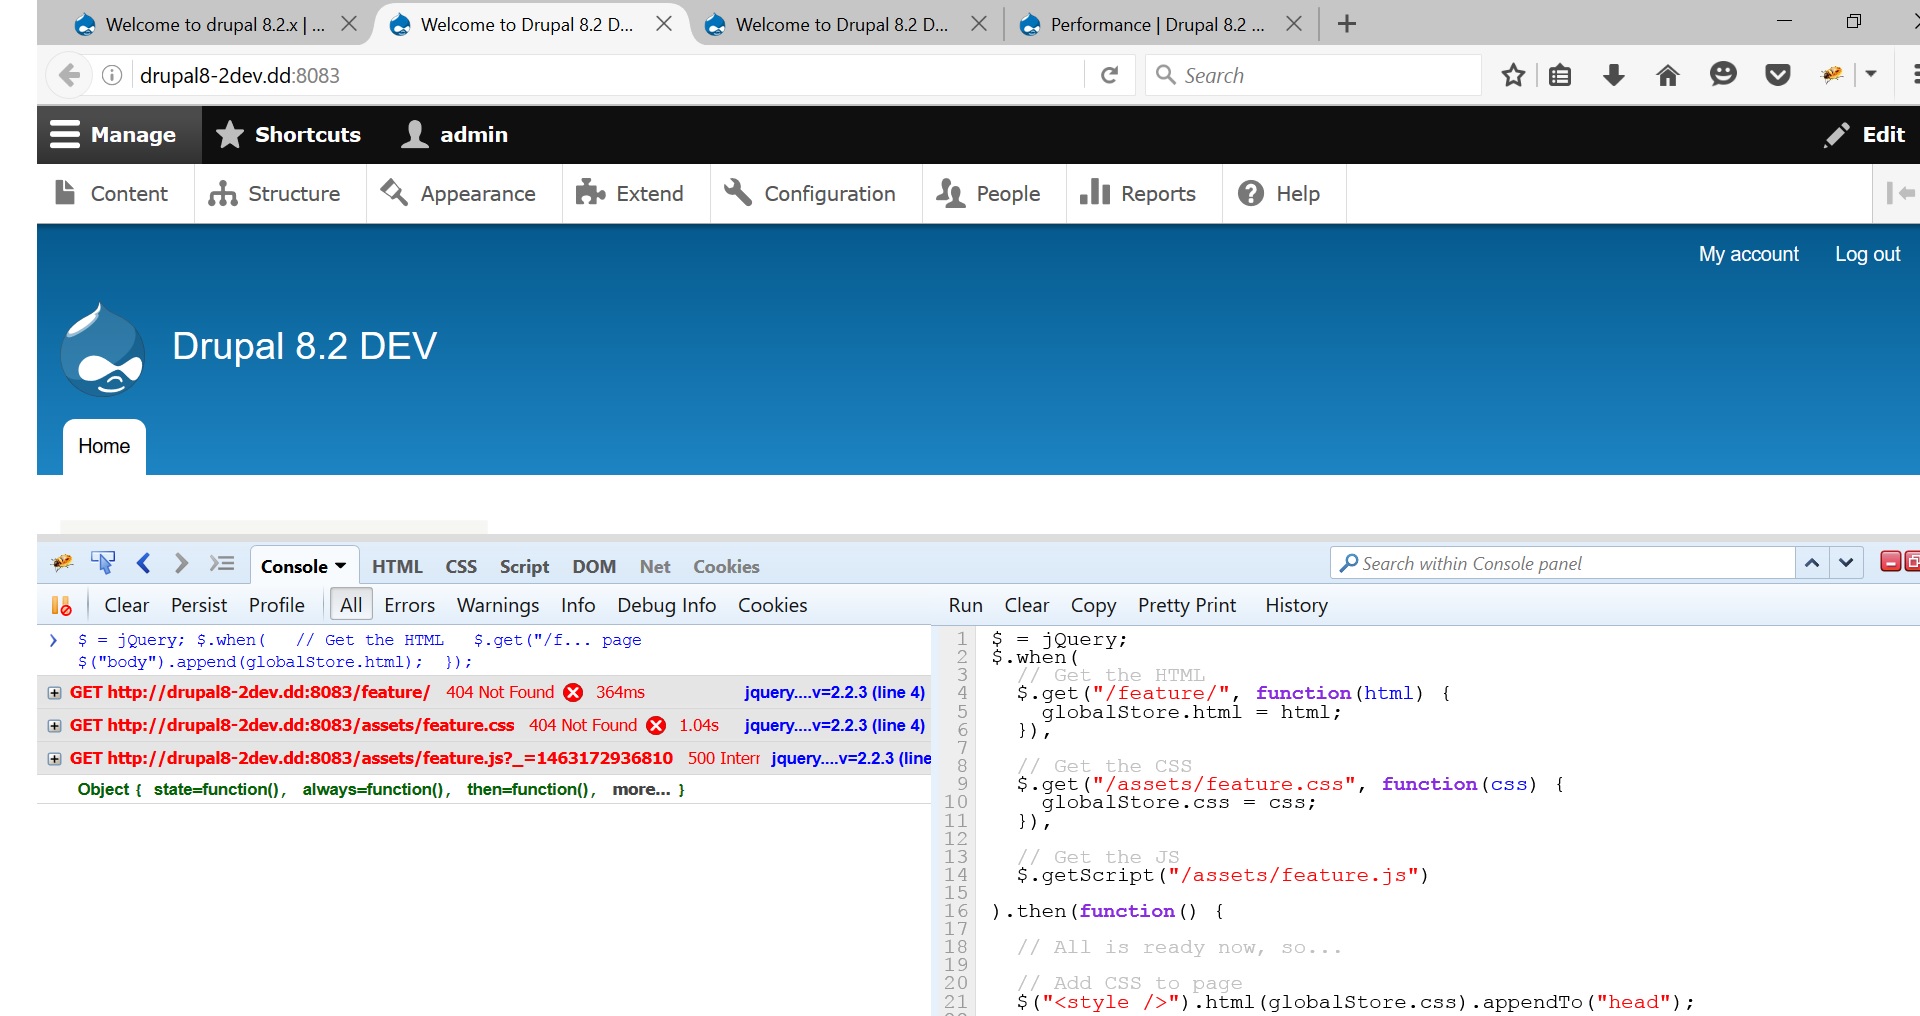The width and height of the screenshot is (1920, 1016).
Task: Go back in Firebug panel history
Action: (x=143, y=563)
